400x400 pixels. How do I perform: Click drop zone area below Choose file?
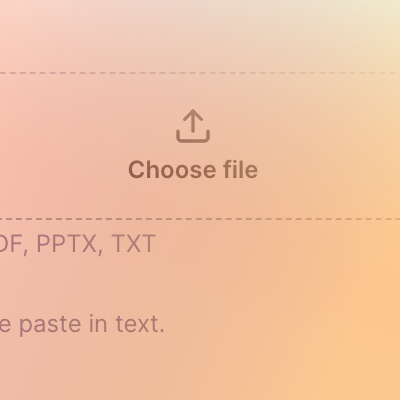click(x=193, y=199)
